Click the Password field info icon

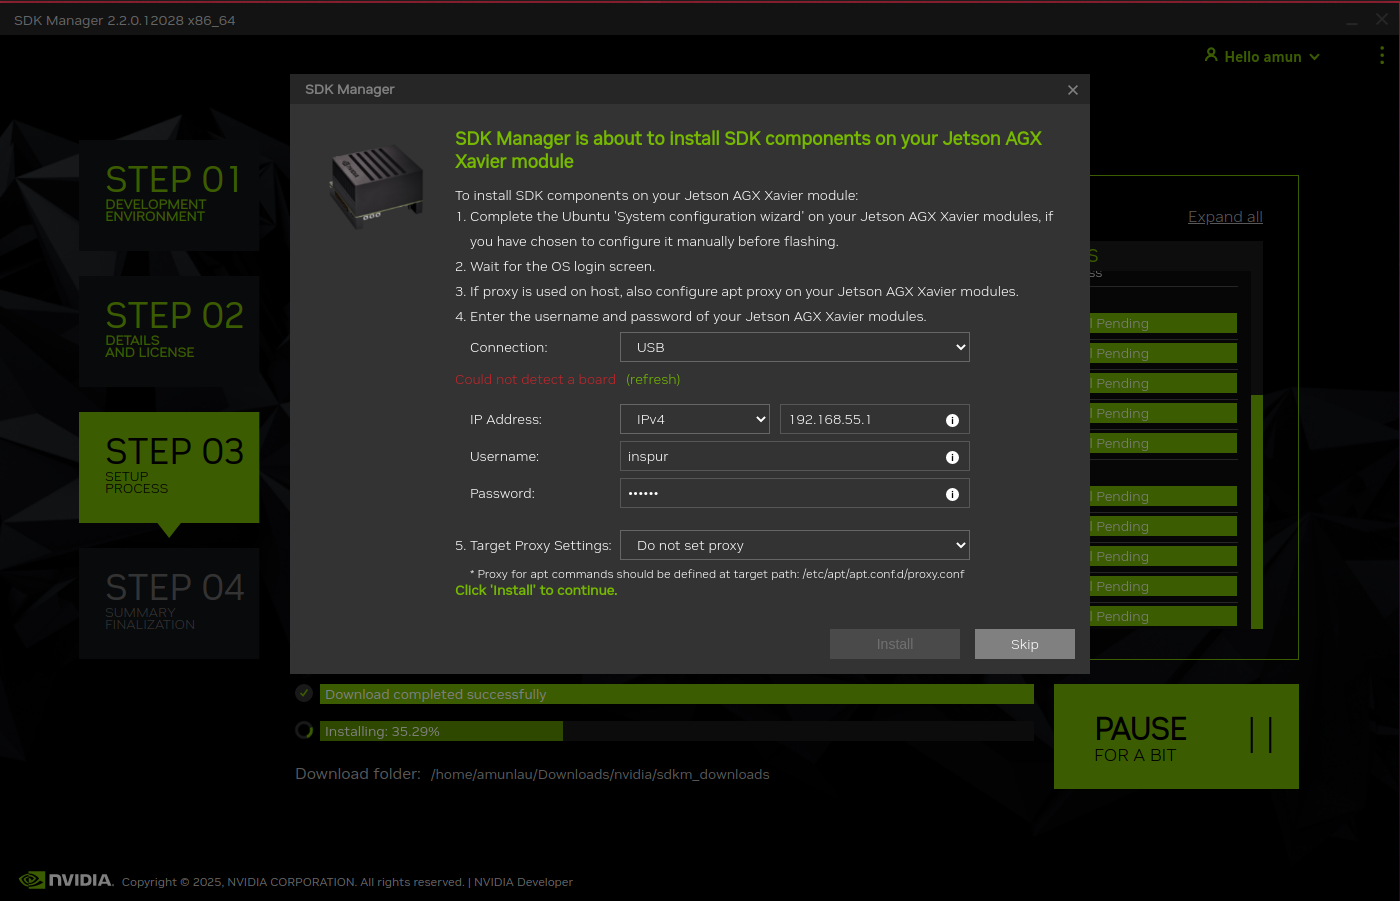[952, 494]
